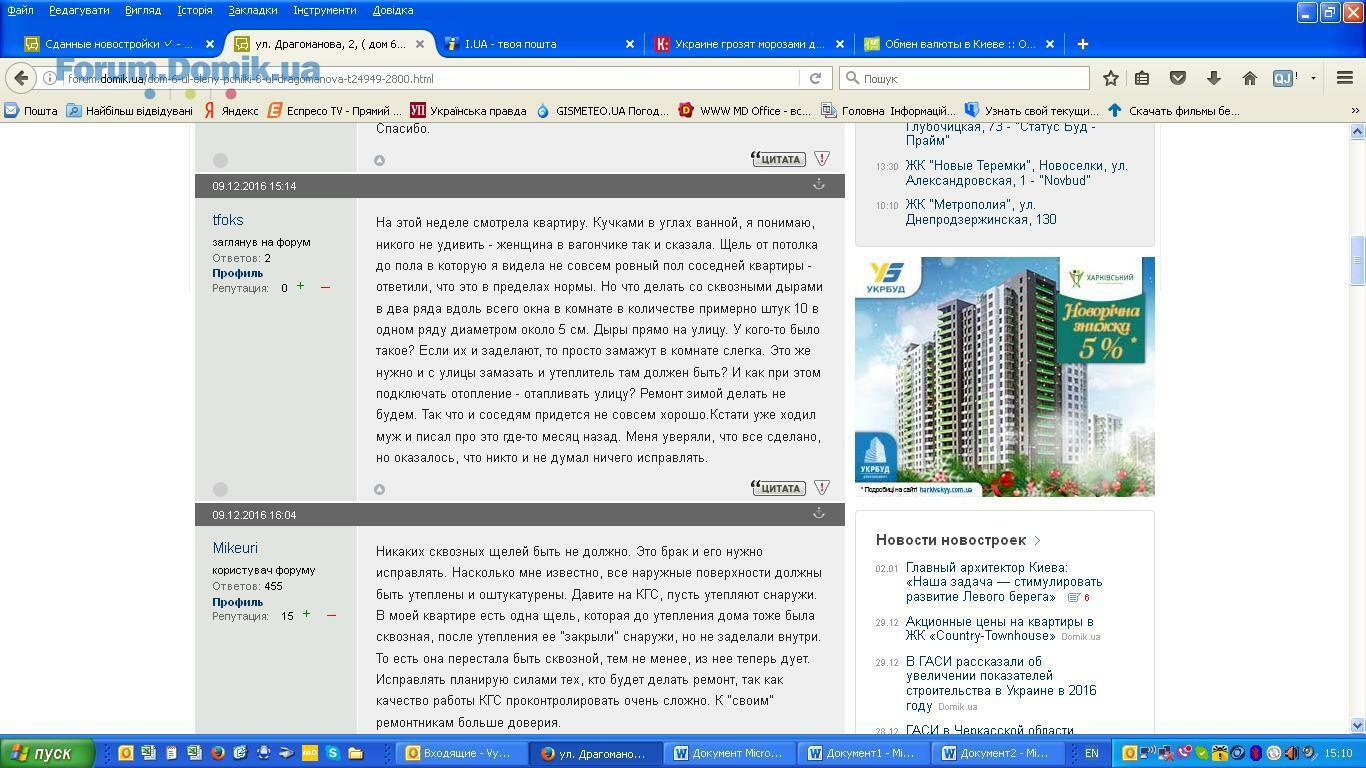Report tfoks post with the warning icon
Viewport: 1366px width, 768px height.
click(x=822, y=488)
